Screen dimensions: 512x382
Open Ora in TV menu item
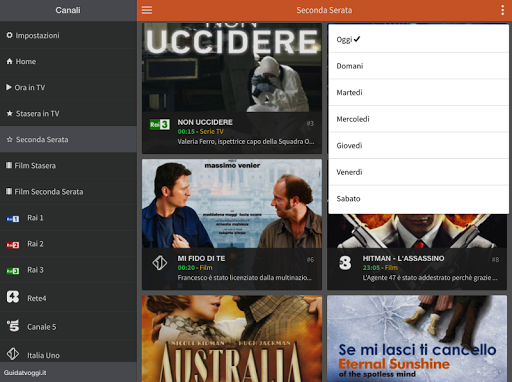68,87
